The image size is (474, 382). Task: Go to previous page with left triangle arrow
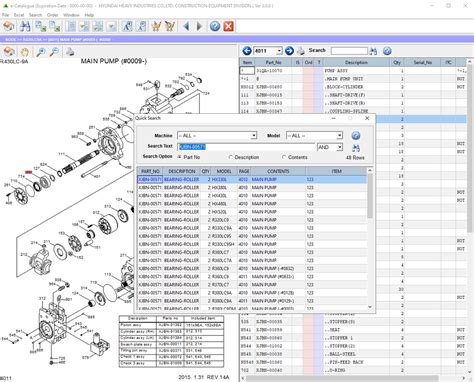[x=186, y=26]
